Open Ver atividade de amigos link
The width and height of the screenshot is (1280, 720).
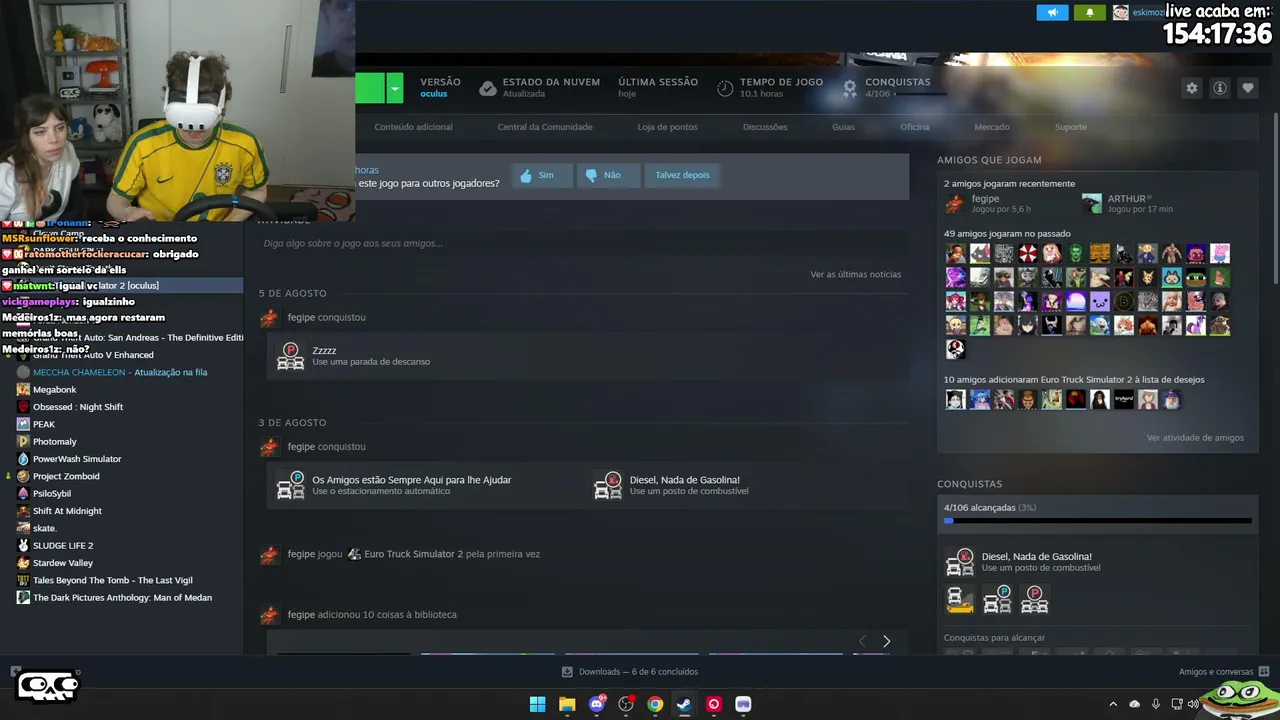click(1195, 438)
